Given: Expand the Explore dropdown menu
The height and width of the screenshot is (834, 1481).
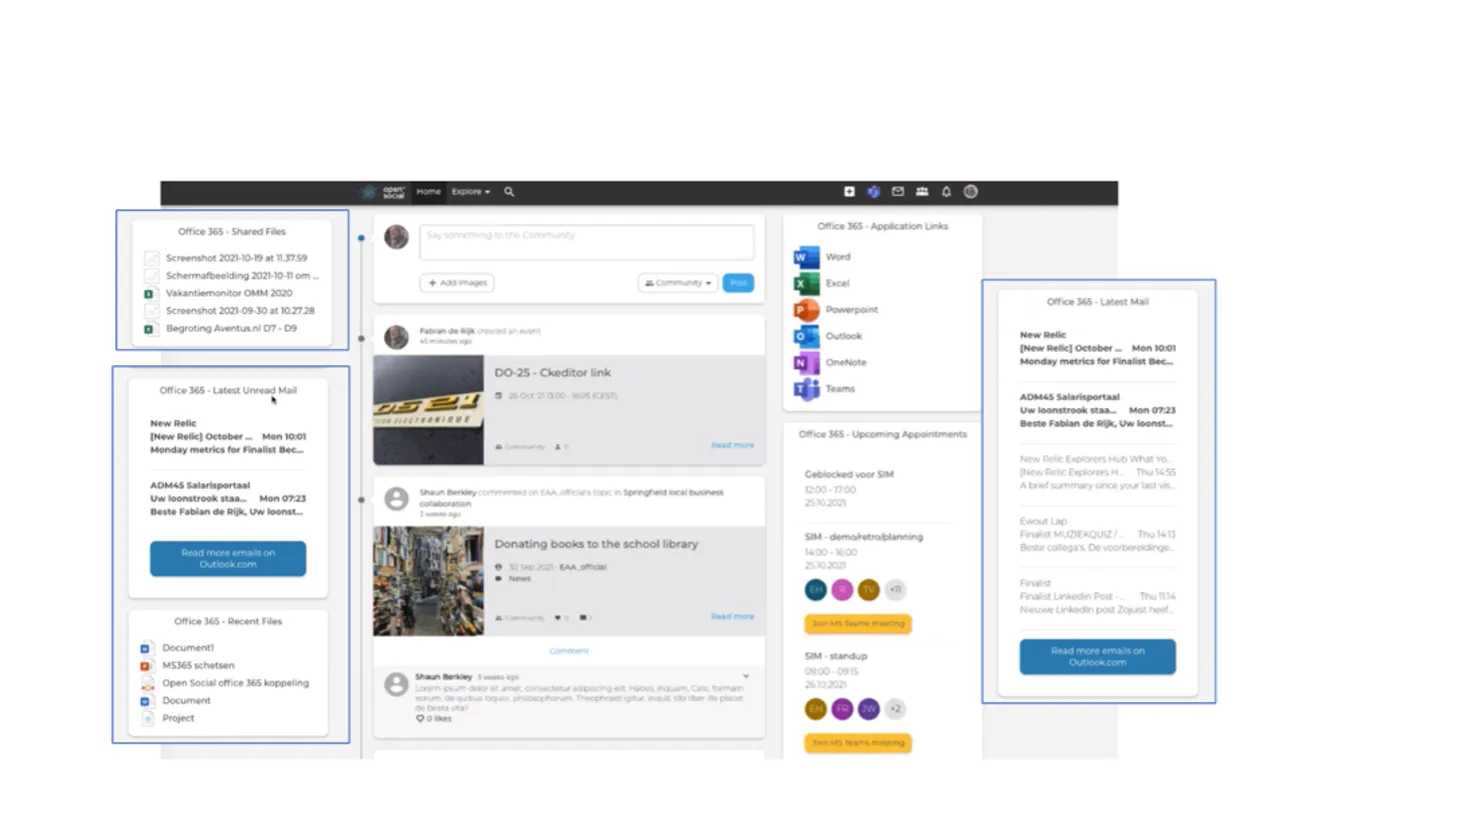Looking at the screenshot, I should [x=471, y=192].
